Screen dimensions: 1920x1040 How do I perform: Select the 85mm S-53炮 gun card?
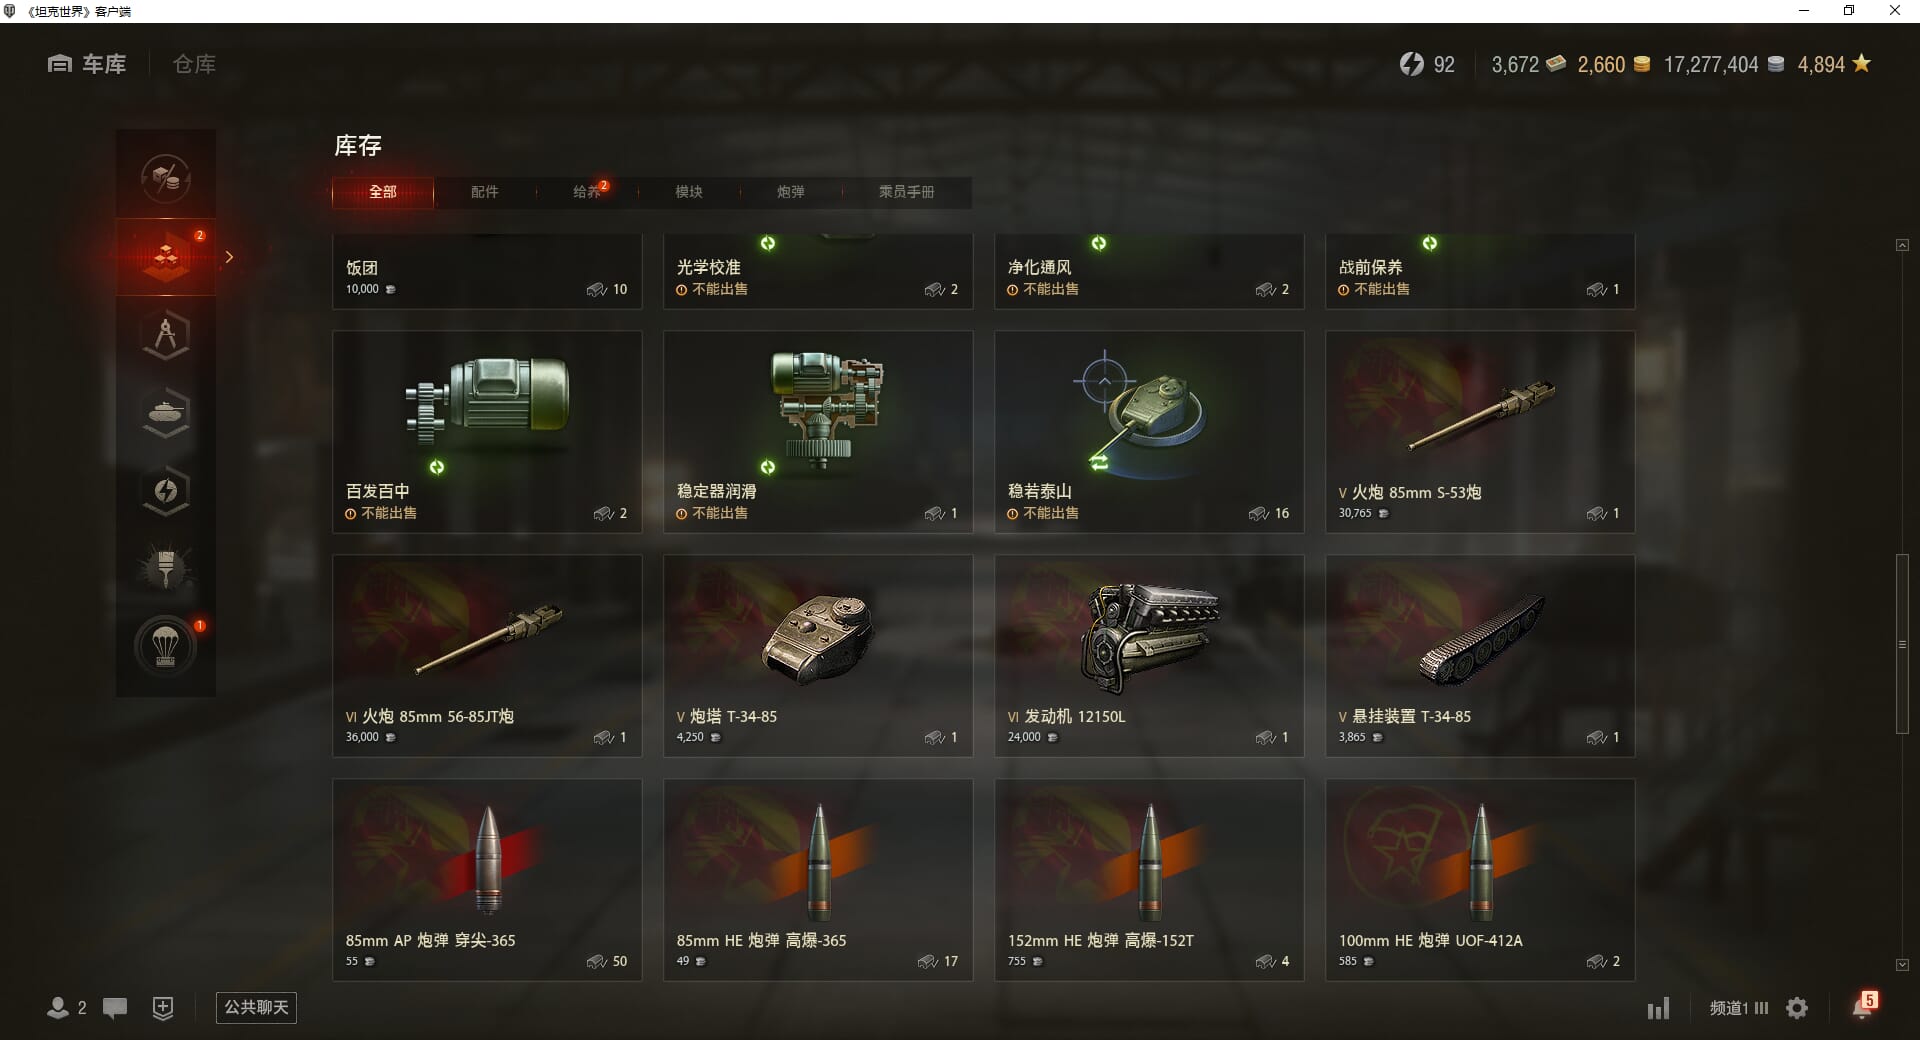pyautogui.click(x=1480, y=432)
